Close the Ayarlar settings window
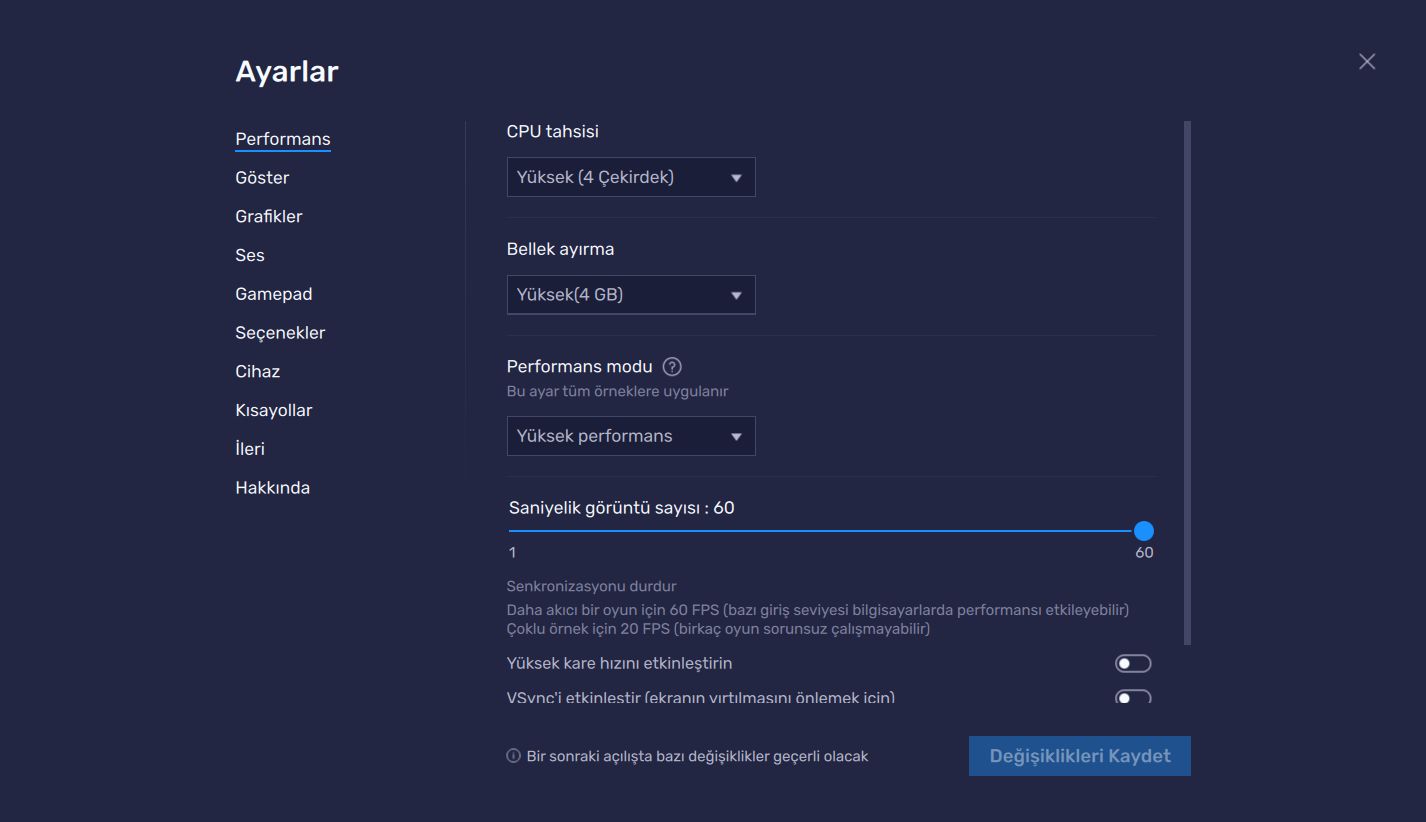The height and width of the screenshot is (822, 1426). pyautogui.click(x=1367, y=61)
